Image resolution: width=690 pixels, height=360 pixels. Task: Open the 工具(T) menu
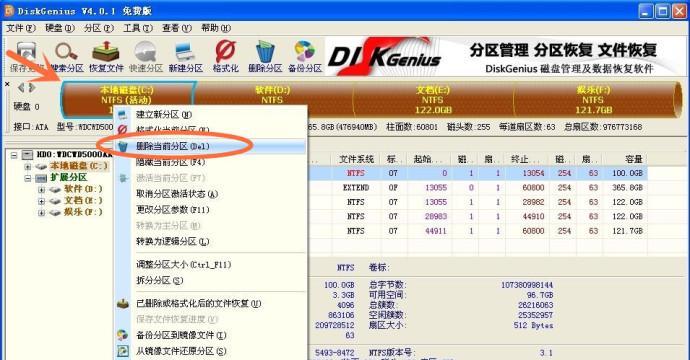(x=138, y=28)
